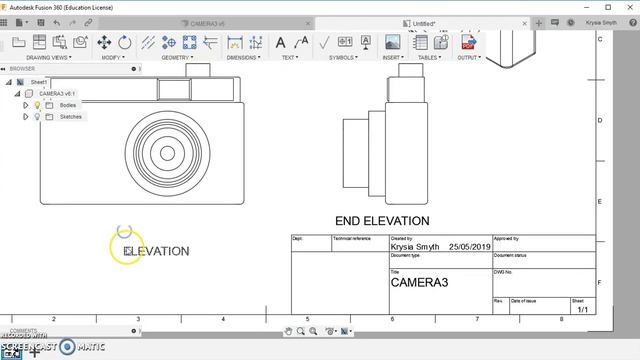Click the Undo arrow
The width and height of the screenshot is (640, 360).
(57, 23)
